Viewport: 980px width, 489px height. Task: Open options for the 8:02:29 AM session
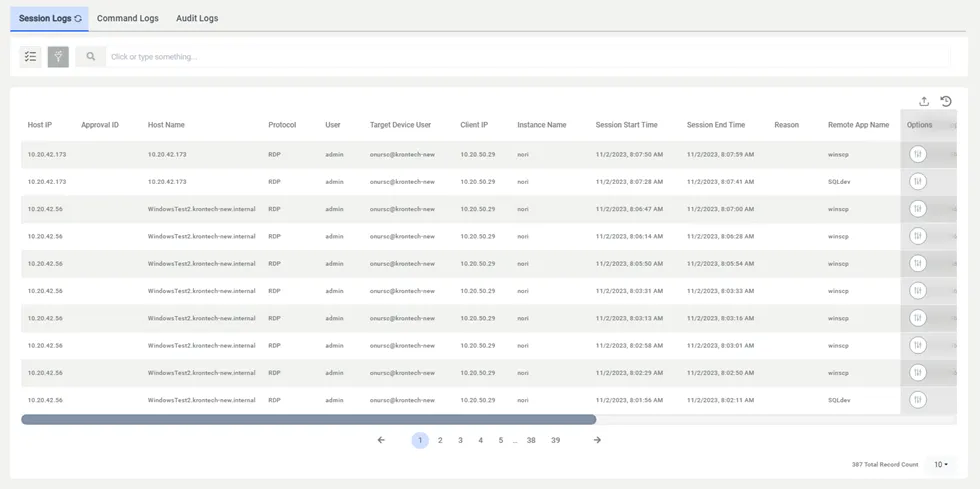click(918, 373)
